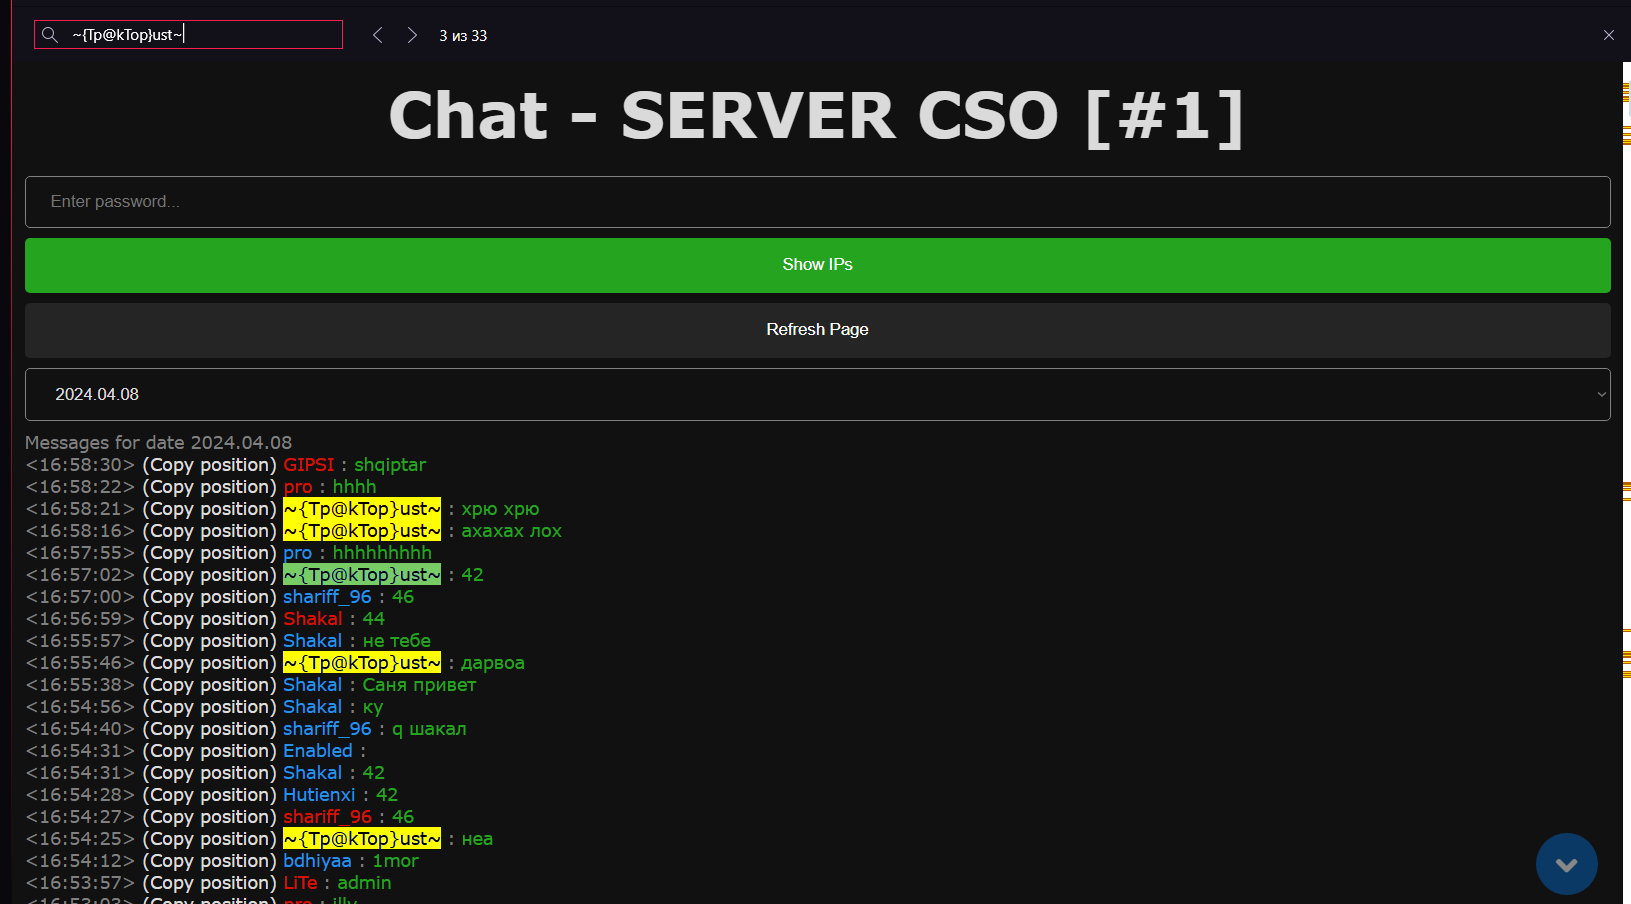The image size is (1631, 904).
Task: Click the page scrollbar on right edge
Action: click(x=1626, y=400)
